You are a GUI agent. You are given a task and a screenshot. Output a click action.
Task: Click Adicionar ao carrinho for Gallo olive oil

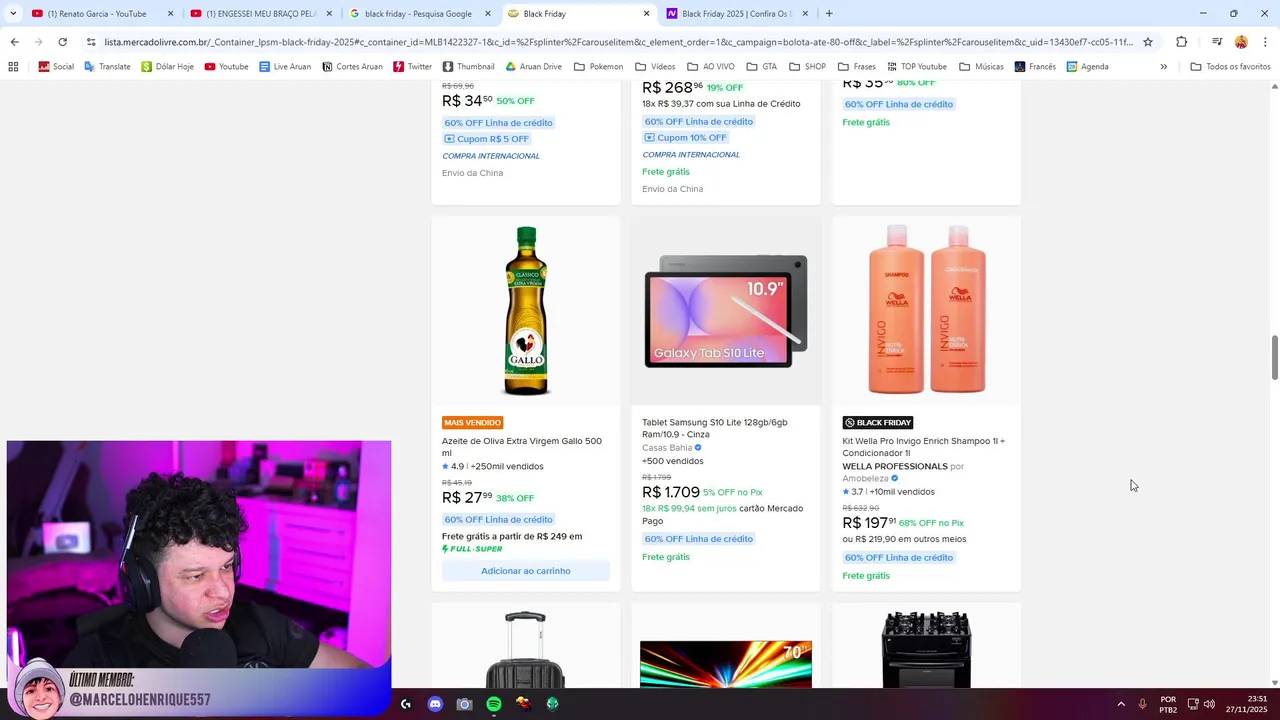(526, 571)
